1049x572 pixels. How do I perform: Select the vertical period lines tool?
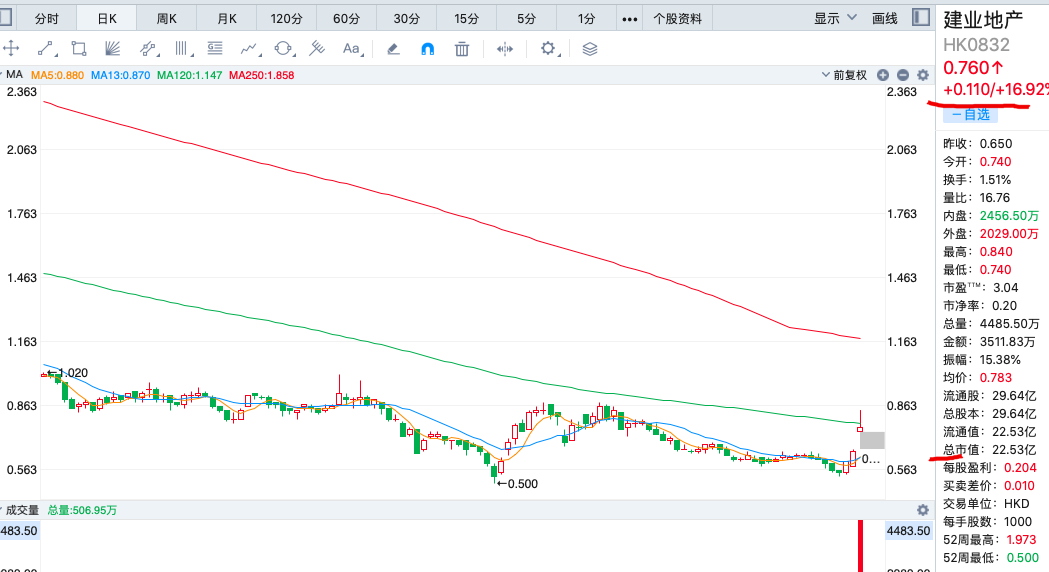[183, 48]
